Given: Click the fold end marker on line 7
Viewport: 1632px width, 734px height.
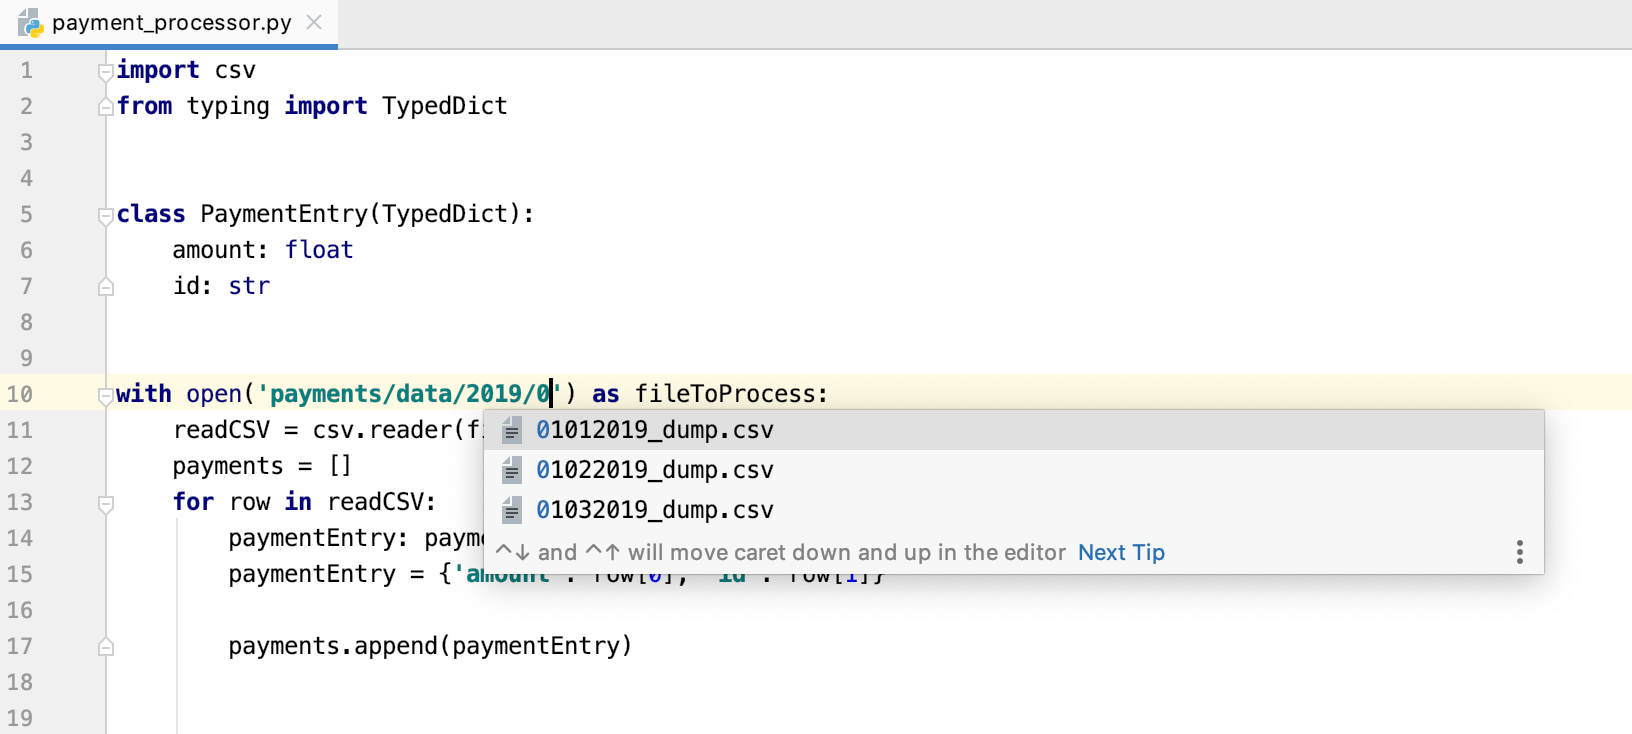Looking at the screenshot, I should click(106, 287).
